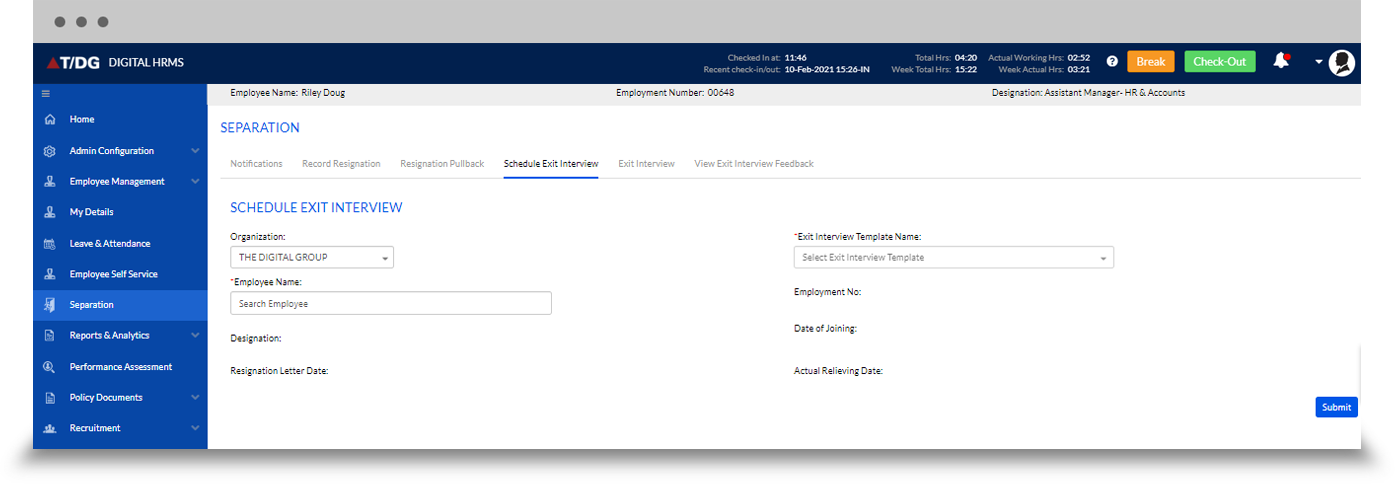Click the Checked In at 11:46 text
This screenshot has height=484, width=1395.
(767, 58)
